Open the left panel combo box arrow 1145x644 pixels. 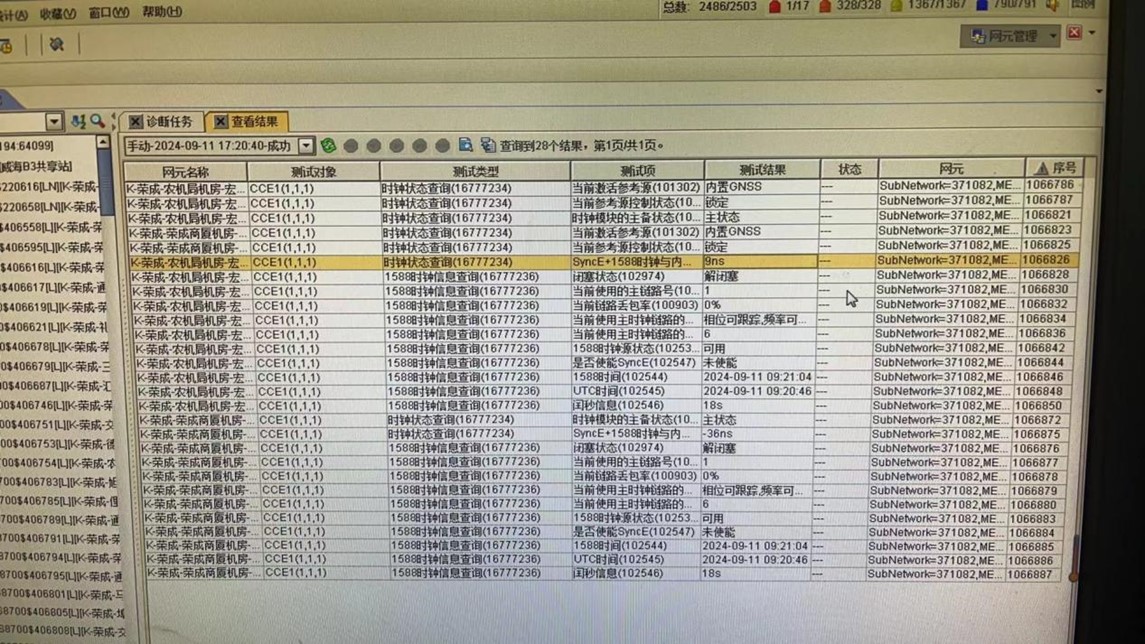(x=54, y=121)
